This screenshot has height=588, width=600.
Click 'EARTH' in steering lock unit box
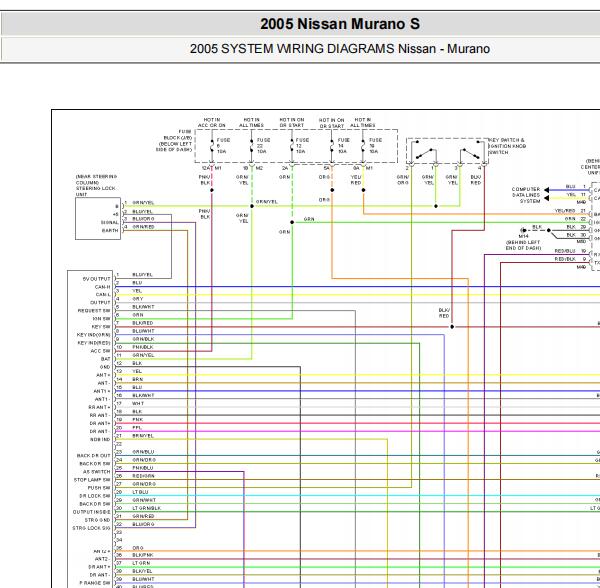[x=110, y=231]
